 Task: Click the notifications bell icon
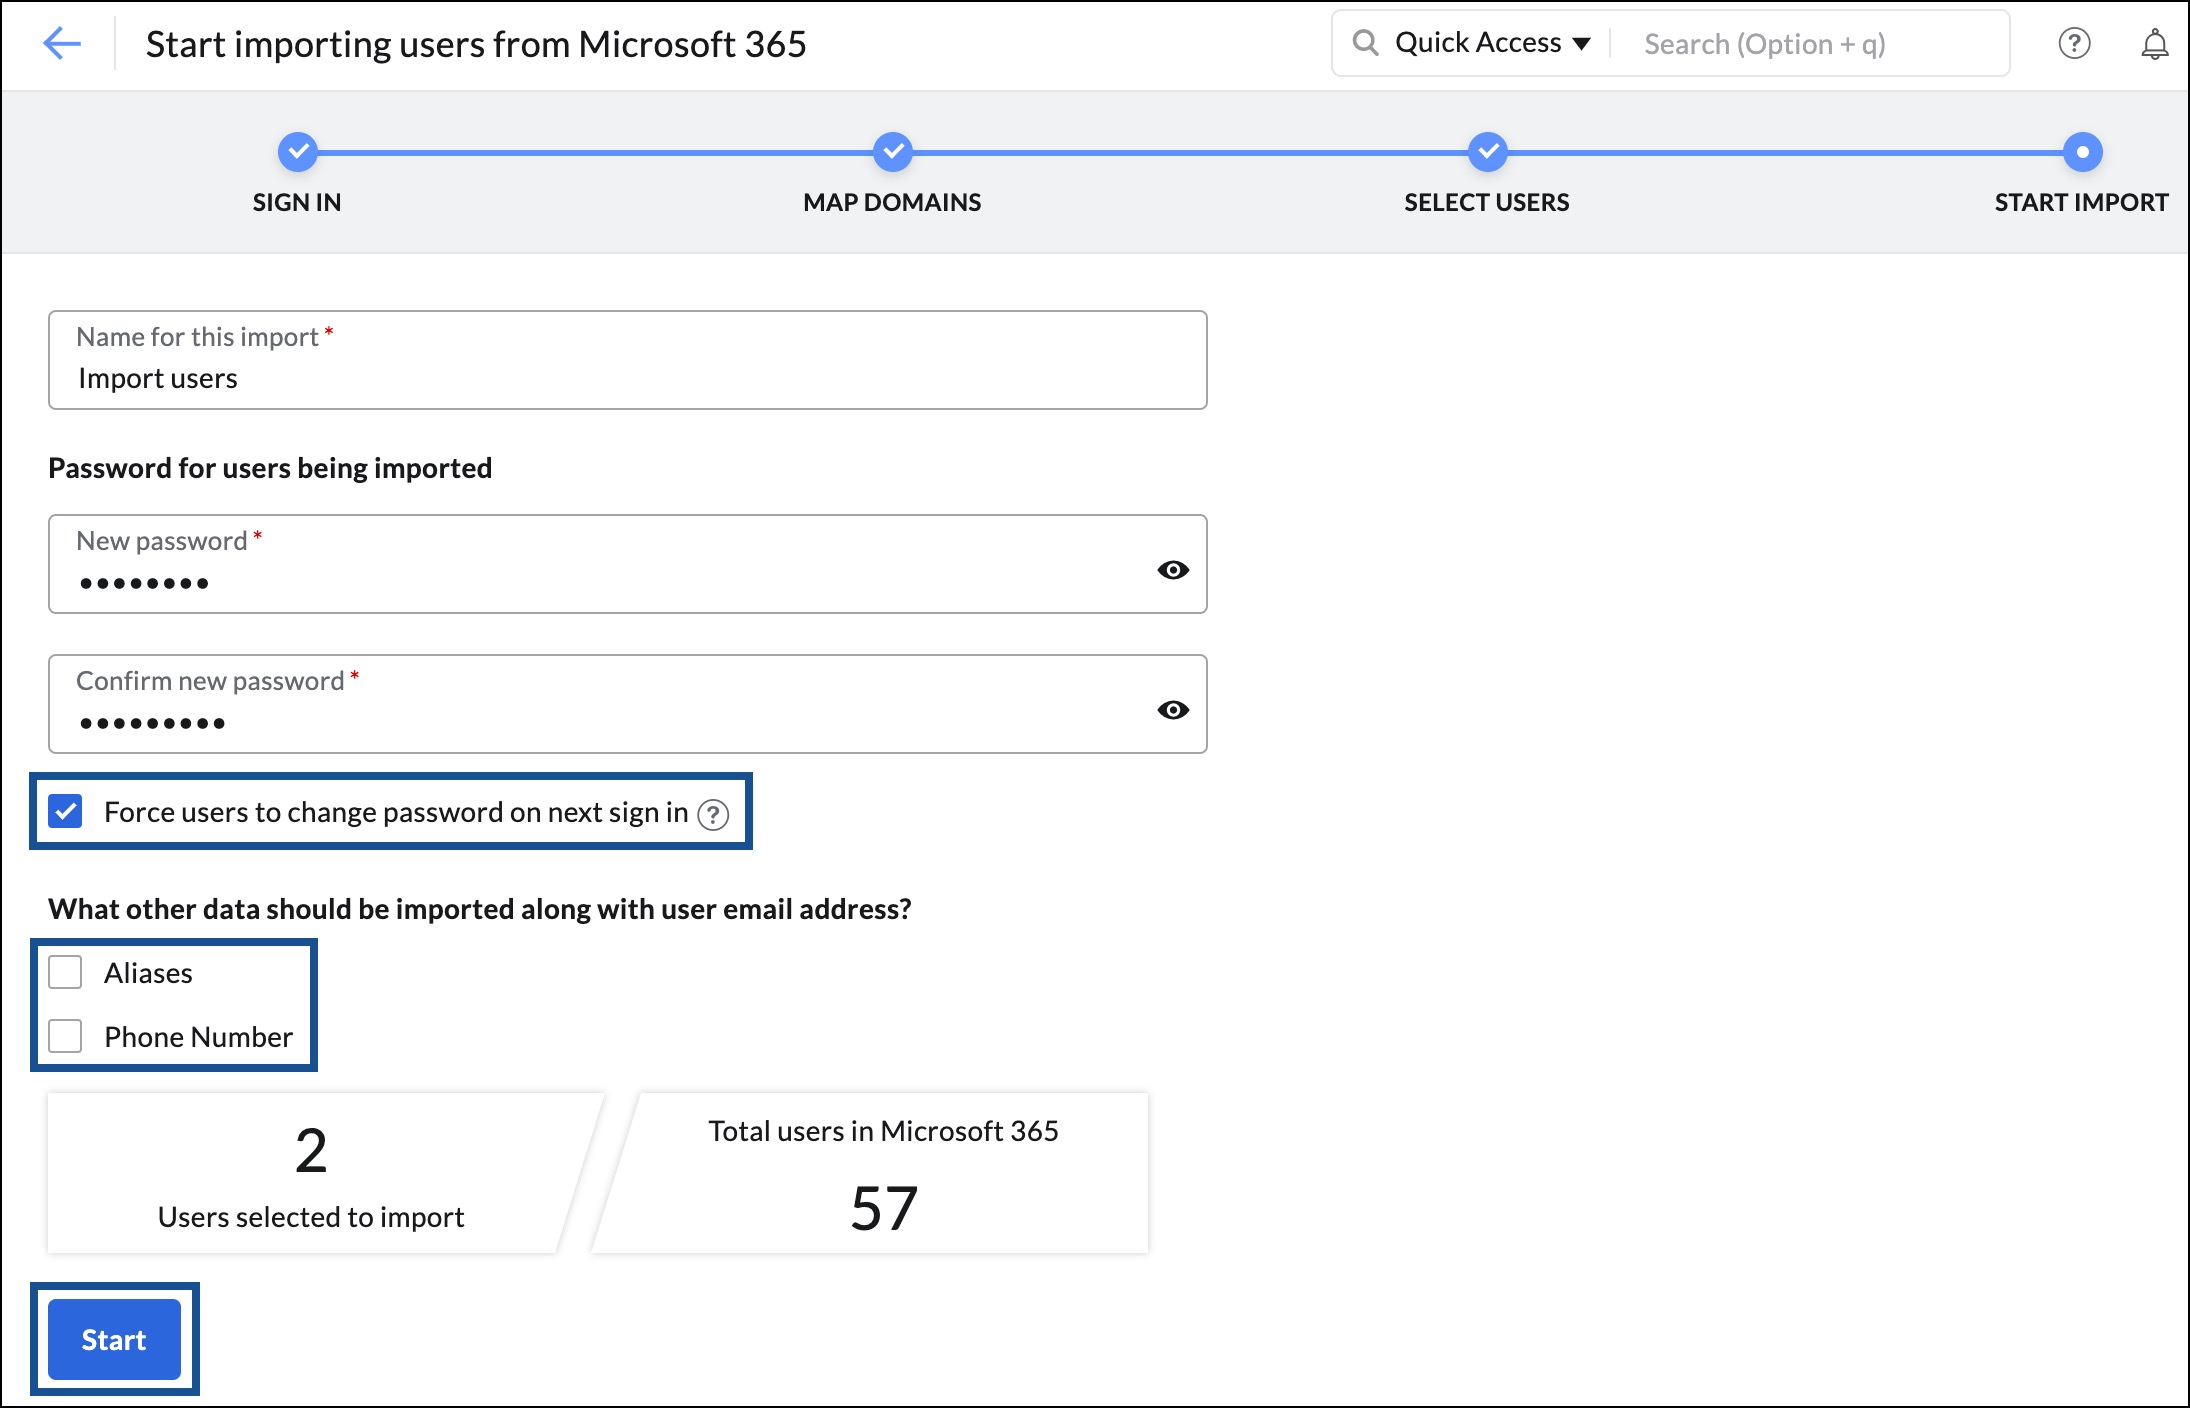pyautogui.click(x=2153, y=43)
